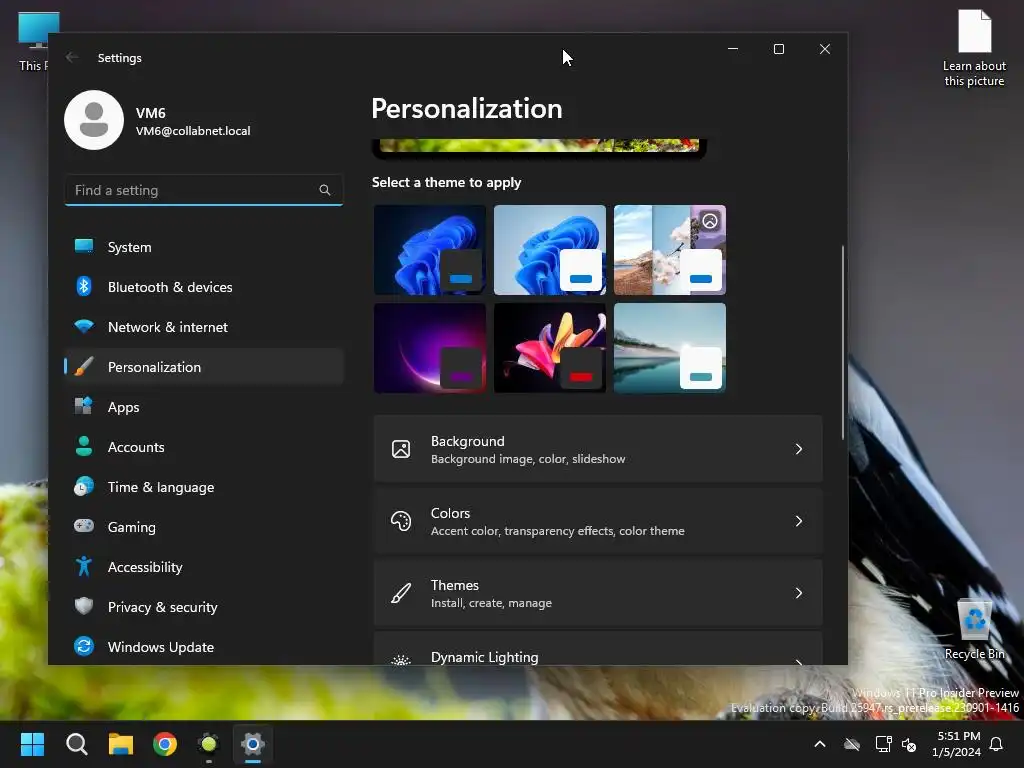The width and height of the screenshot is (1024, 768).
Task: Click the muted volume tray icon
Action: pyautogui.click(x=909, y=744)
